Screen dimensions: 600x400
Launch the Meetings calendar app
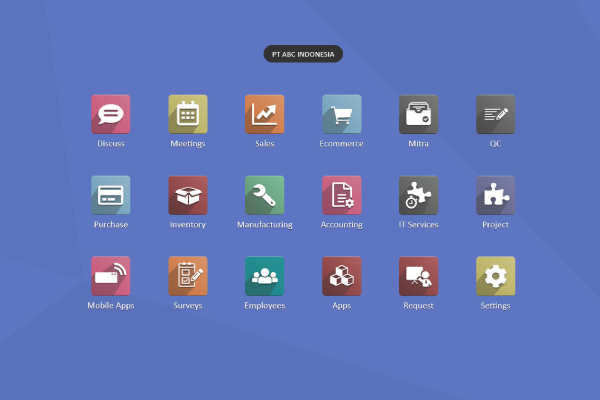tap(188, 114)
